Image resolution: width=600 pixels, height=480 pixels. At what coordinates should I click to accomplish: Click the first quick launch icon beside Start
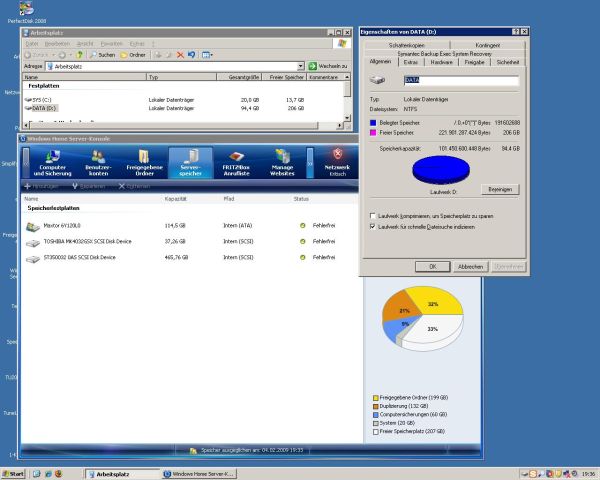coord(36,474)
